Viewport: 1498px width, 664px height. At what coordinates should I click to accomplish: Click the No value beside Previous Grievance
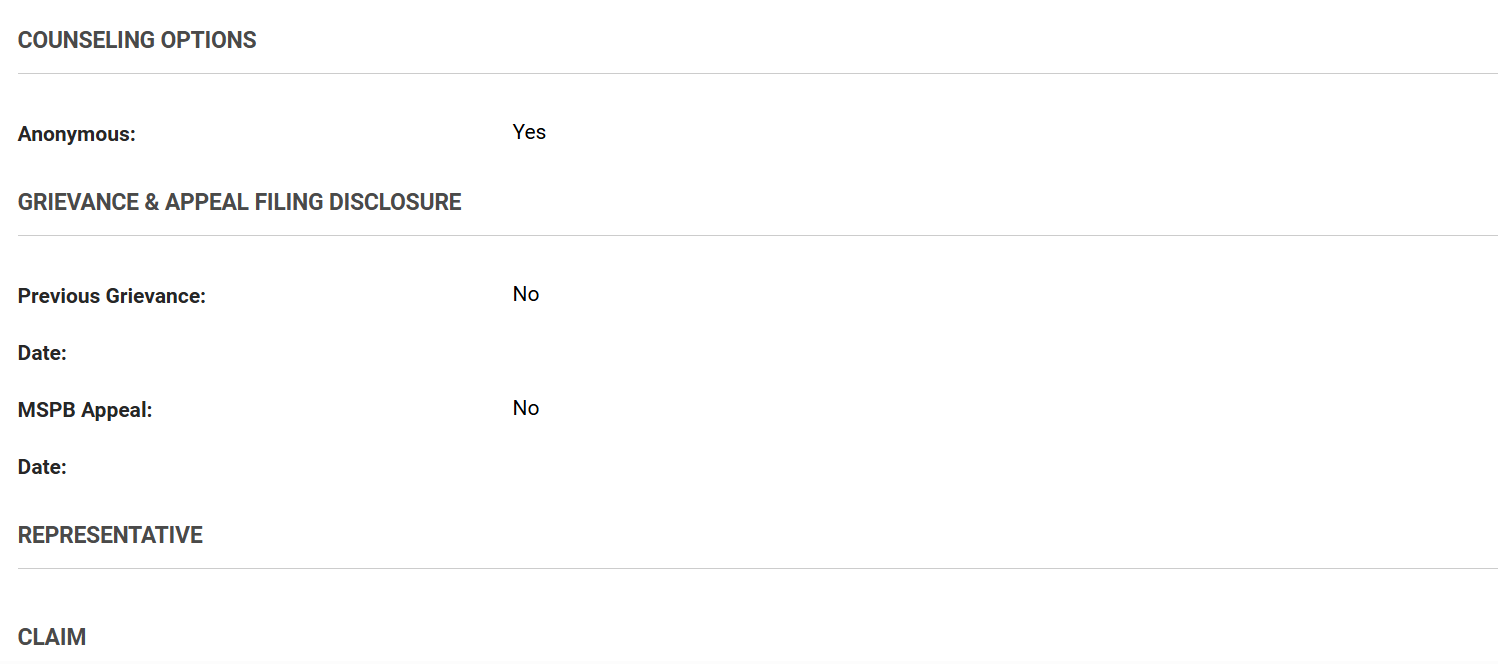[526, 294]
